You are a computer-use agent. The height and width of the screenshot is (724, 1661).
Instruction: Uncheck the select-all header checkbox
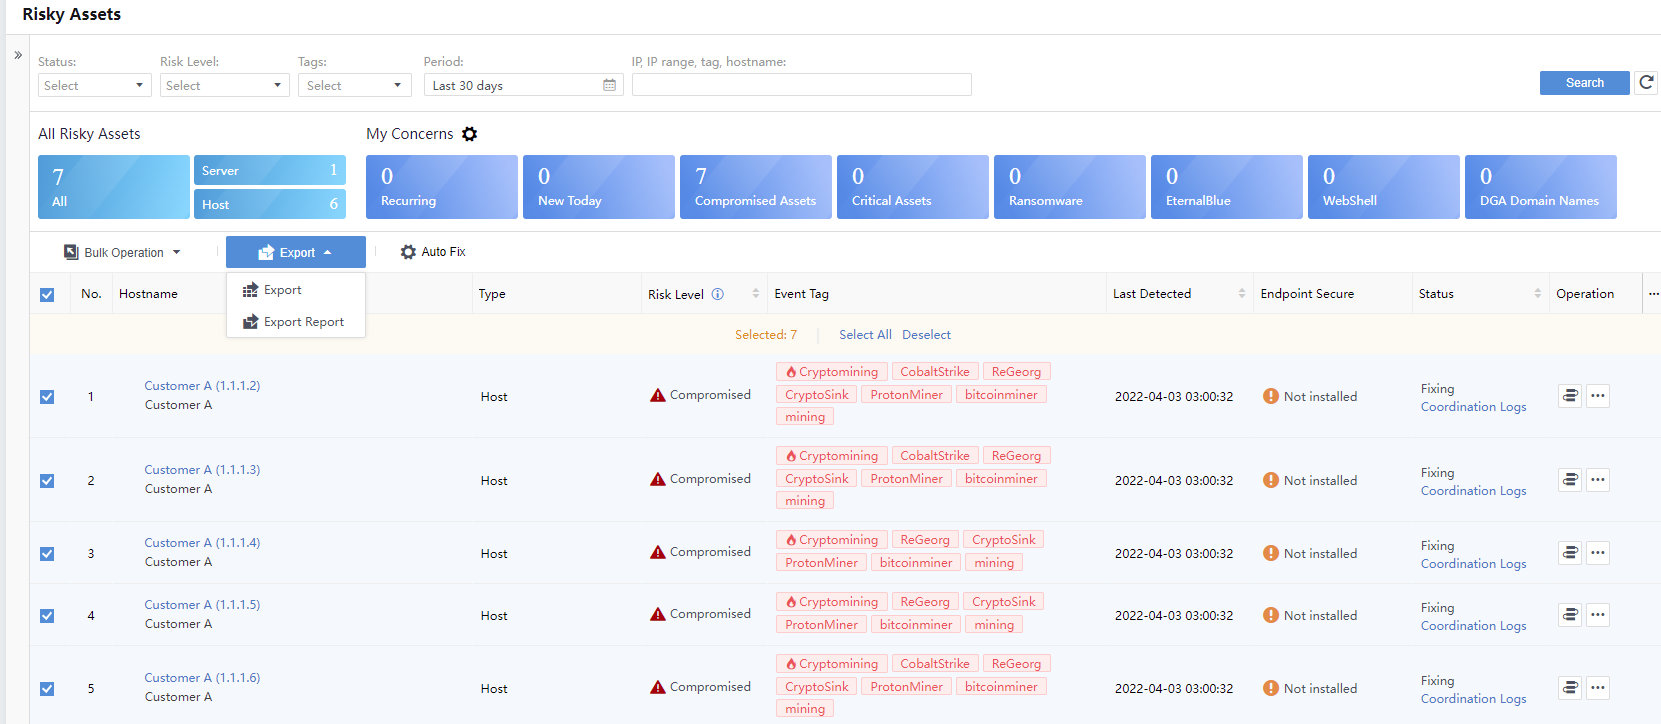[47, 294]
